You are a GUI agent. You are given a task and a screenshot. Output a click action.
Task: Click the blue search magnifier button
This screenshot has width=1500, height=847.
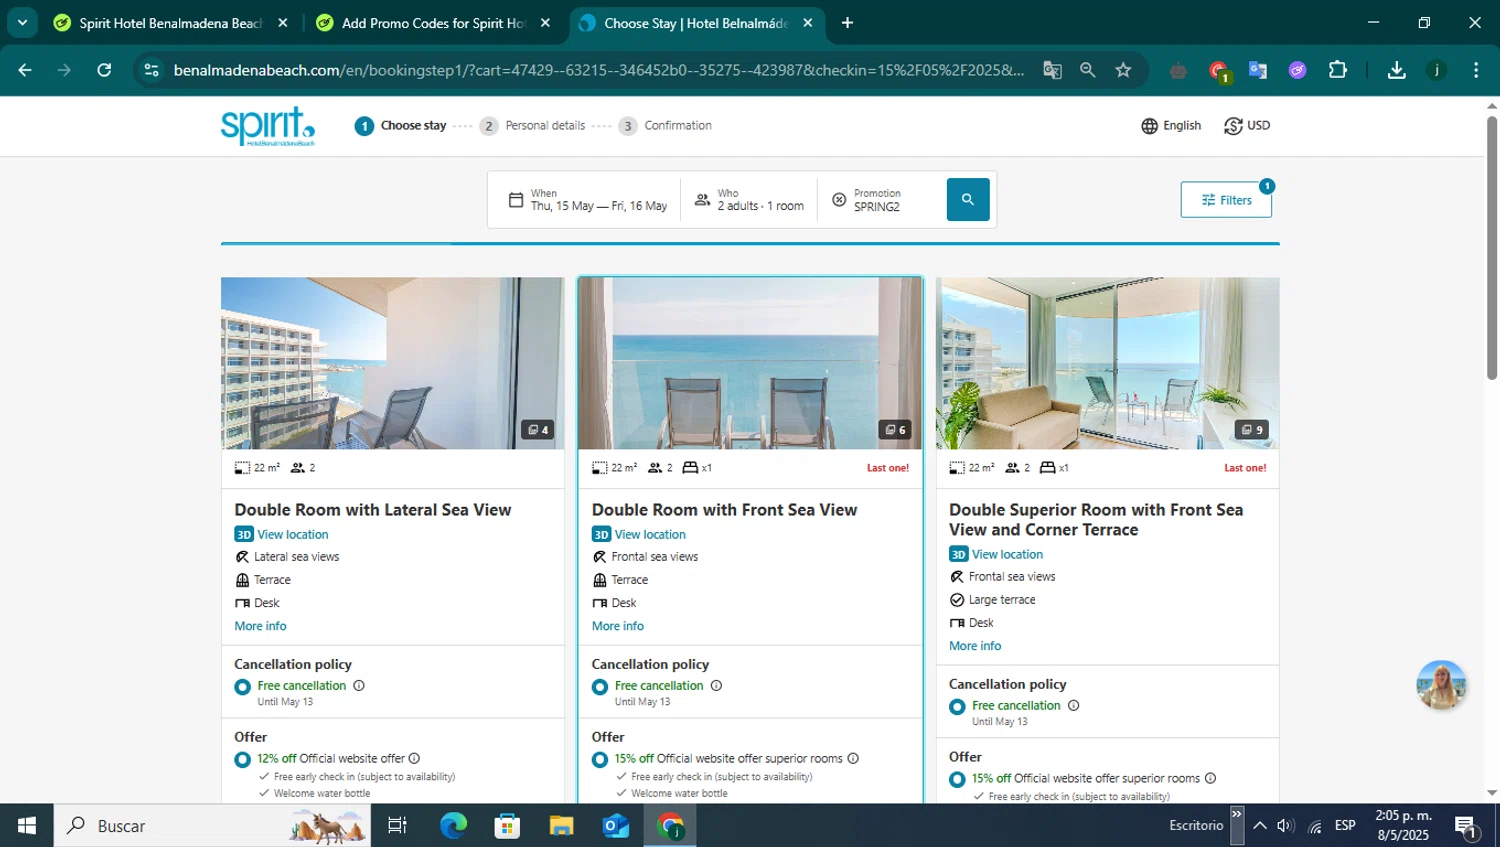pyautogui.click(x=967, y=199)
